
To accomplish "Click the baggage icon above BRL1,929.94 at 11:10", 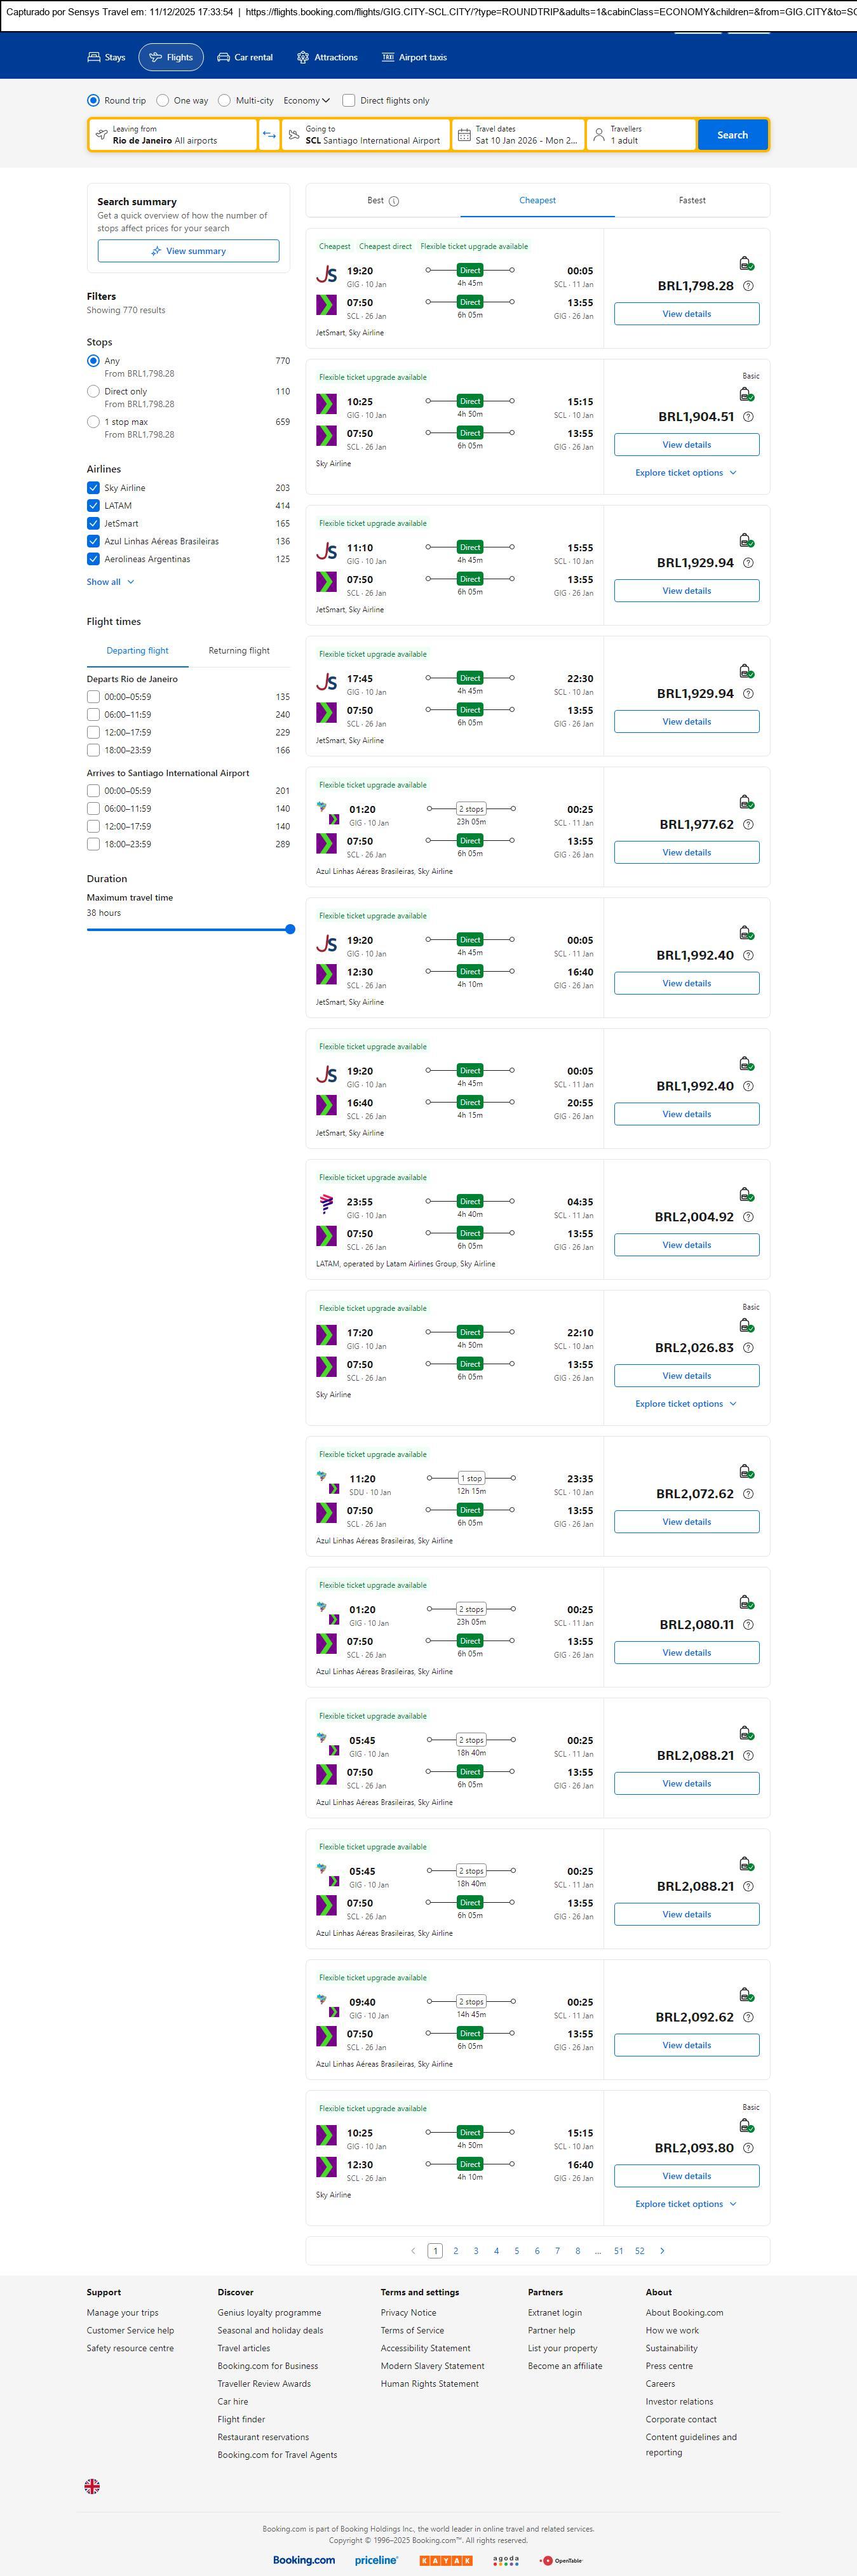I will (x=745, y=541).
